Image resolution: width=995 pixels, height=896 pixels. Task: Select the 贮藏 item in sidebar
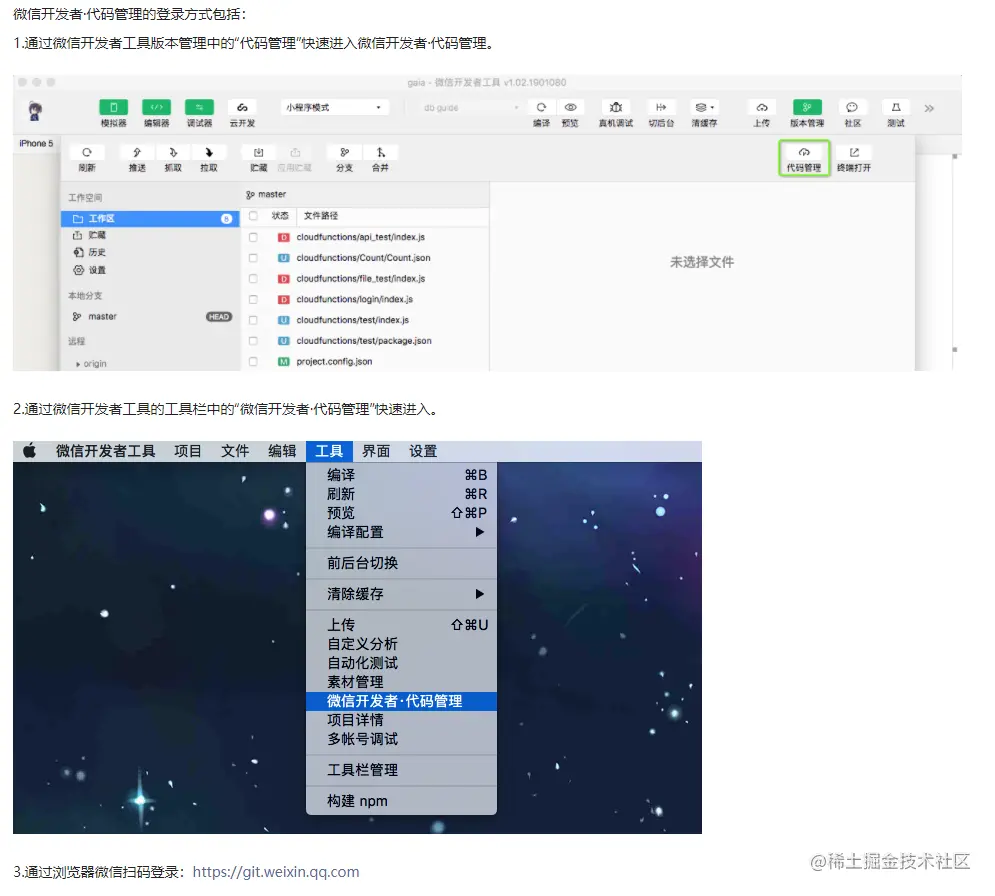[x=97, y=235]
